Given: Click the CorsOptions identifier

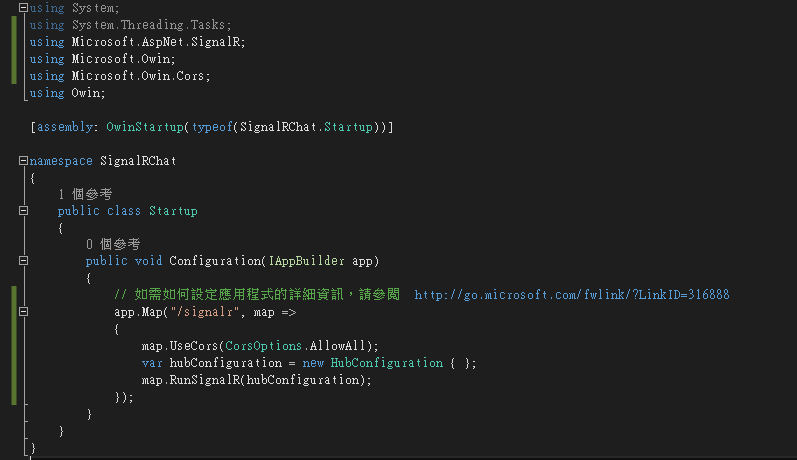Looking at the screenshot, I should coord(263,346).
